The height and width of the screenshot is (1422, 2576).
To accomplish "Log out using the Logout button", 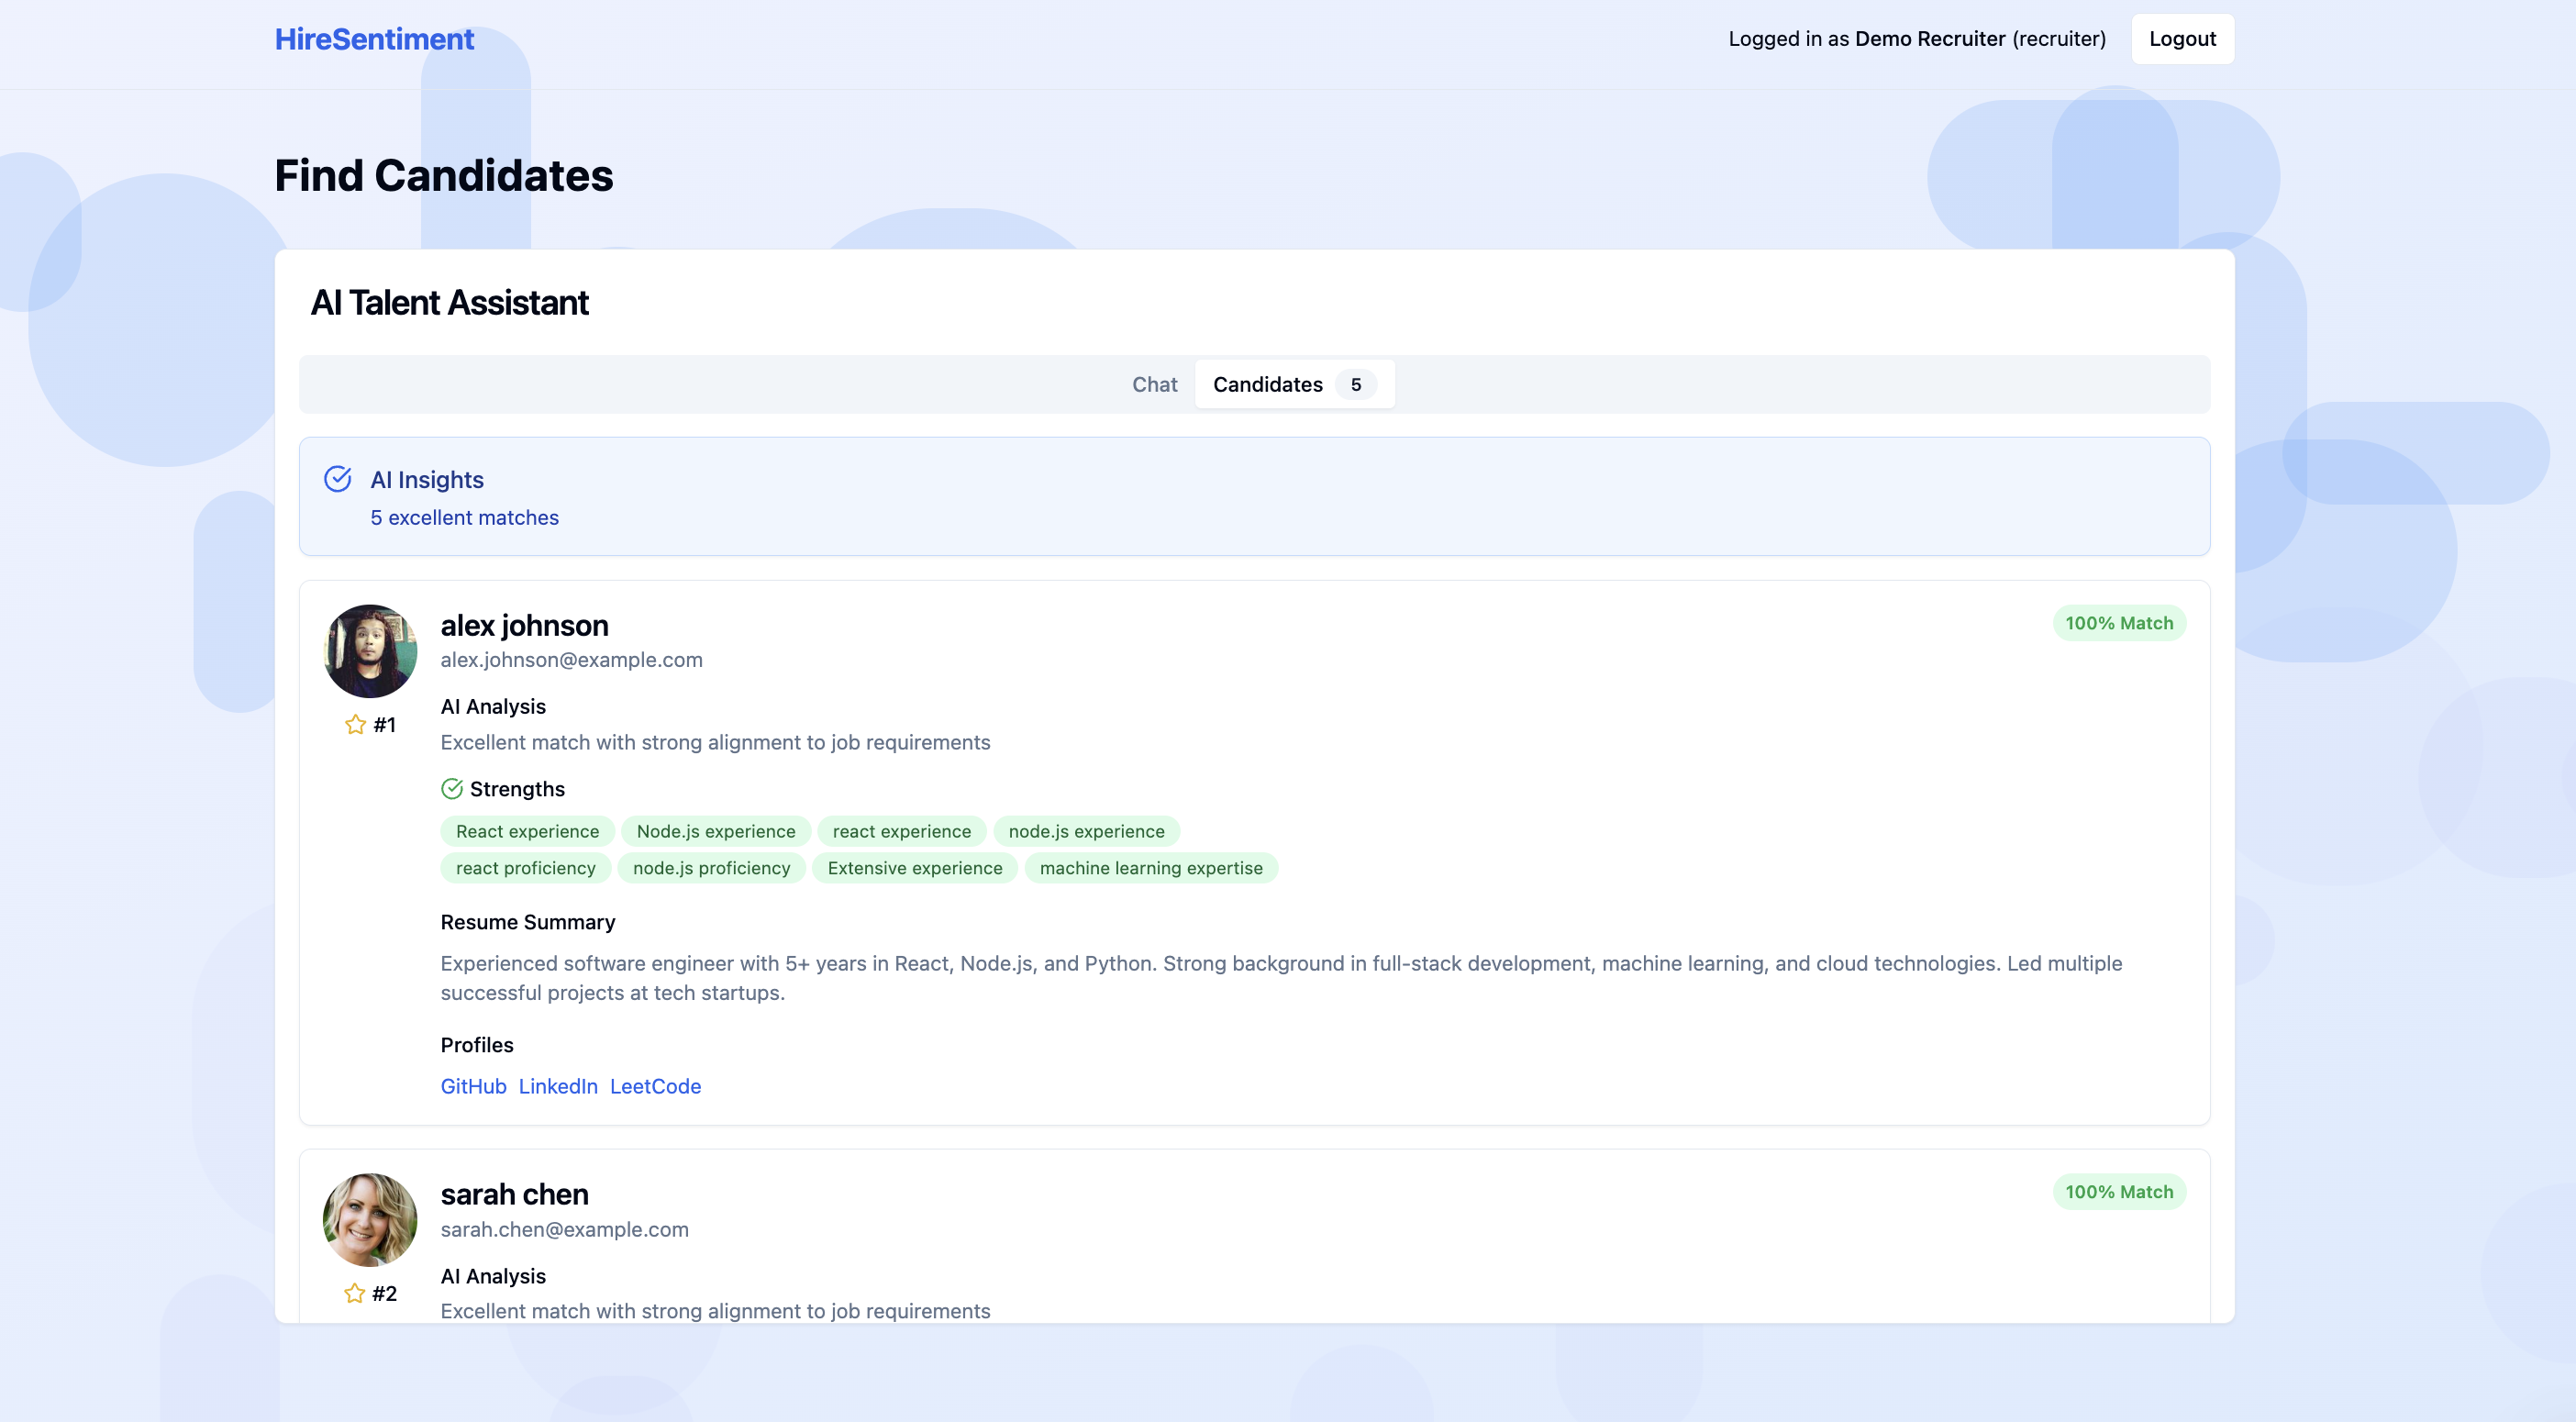I will [2182, 39].
